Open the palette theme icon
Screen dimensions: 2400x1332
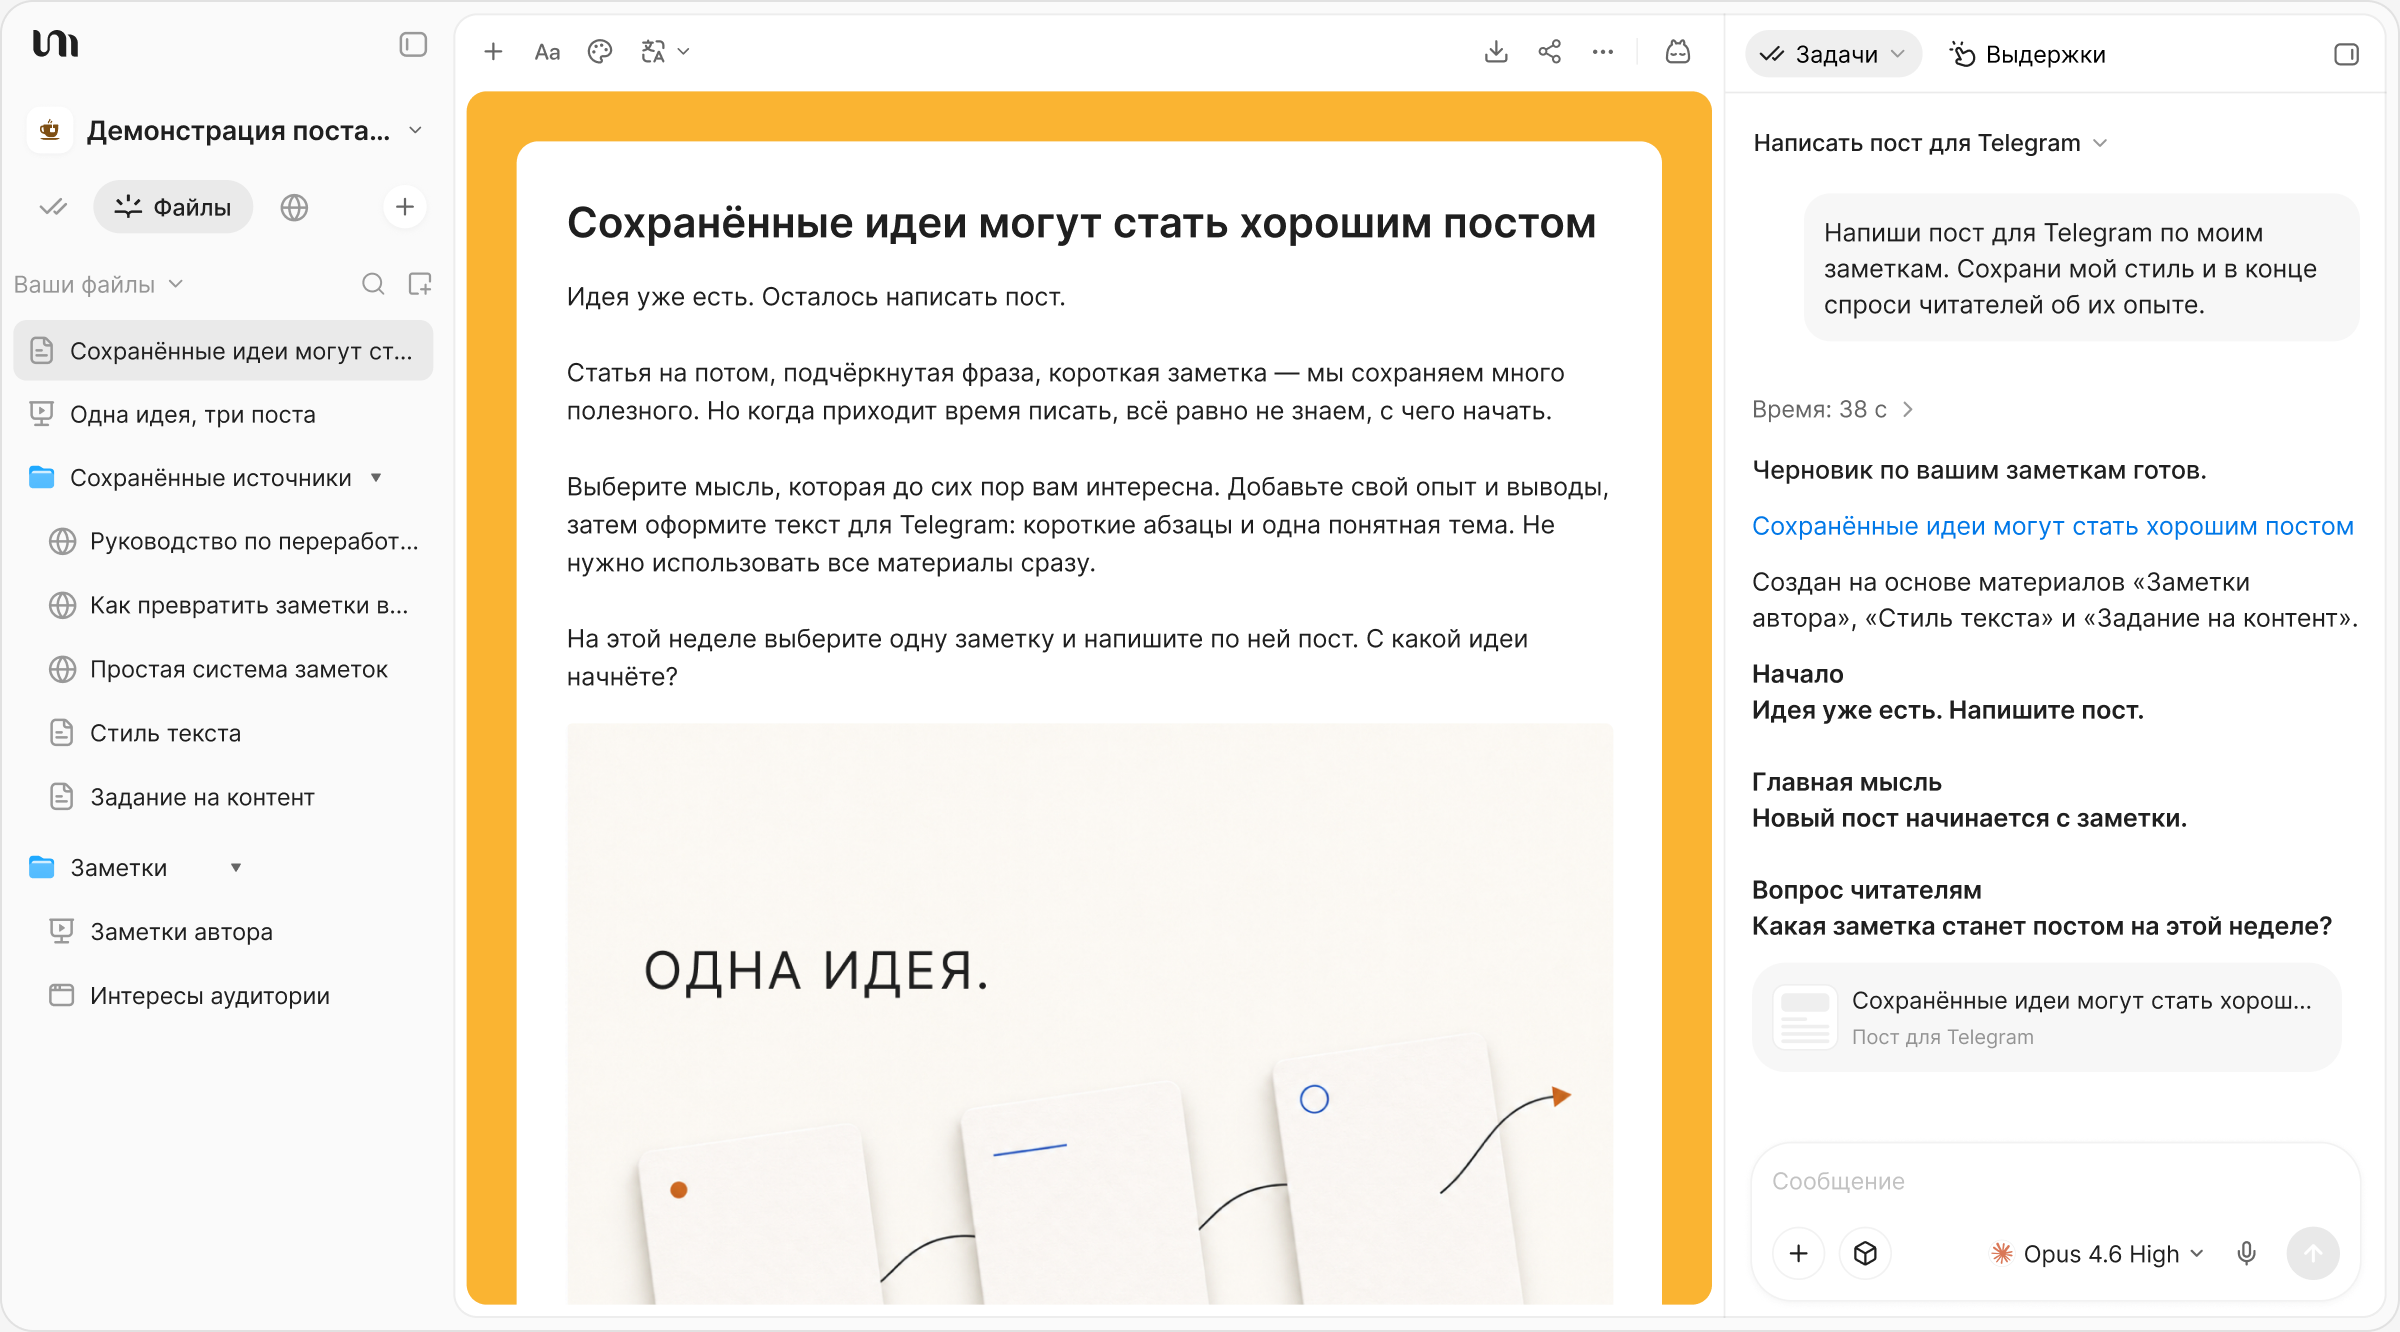[600, 52]
